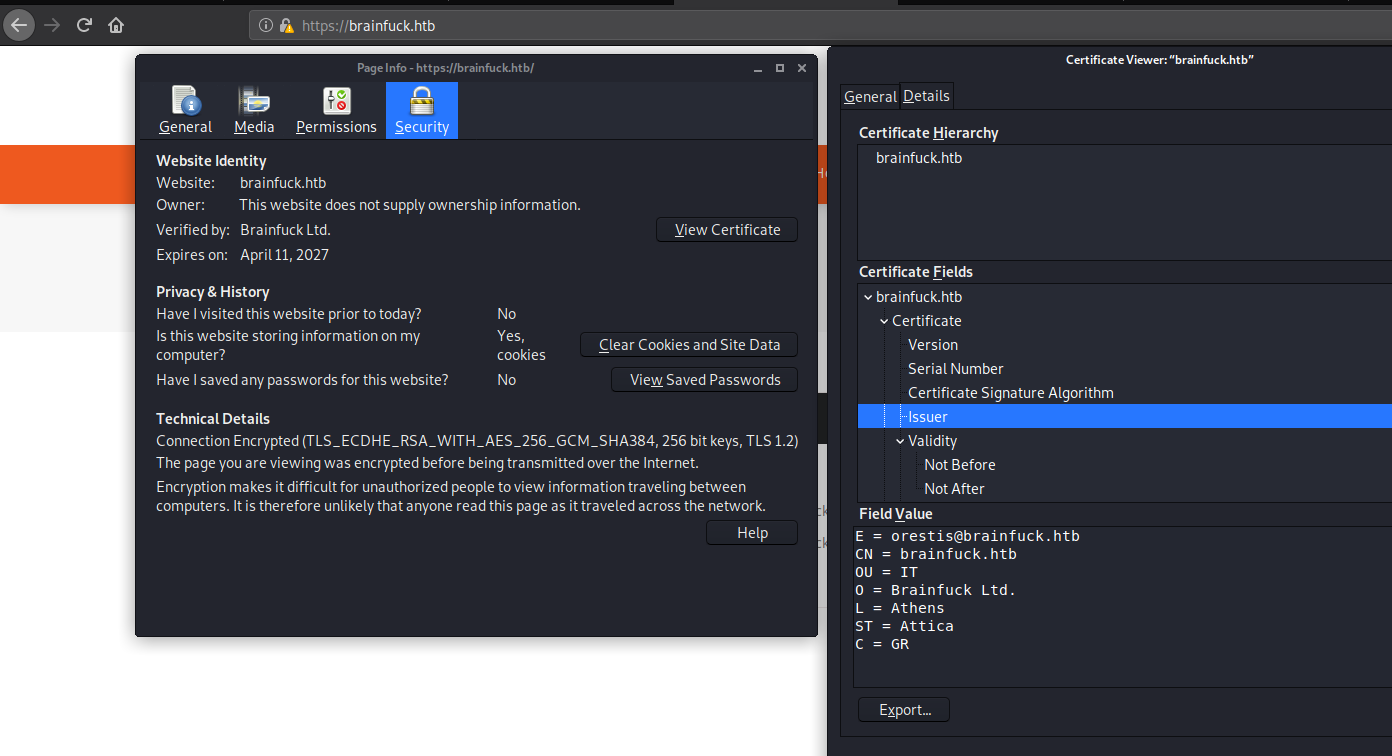Select Certificate Signature Algorithm field
The height and width of the screenshot is (756, 1392).
(x=1011, y=393)
